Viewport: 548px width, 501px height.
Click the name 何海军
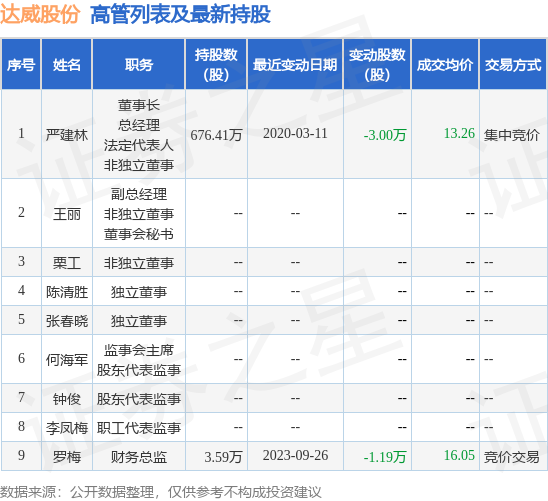coord(67,360)
